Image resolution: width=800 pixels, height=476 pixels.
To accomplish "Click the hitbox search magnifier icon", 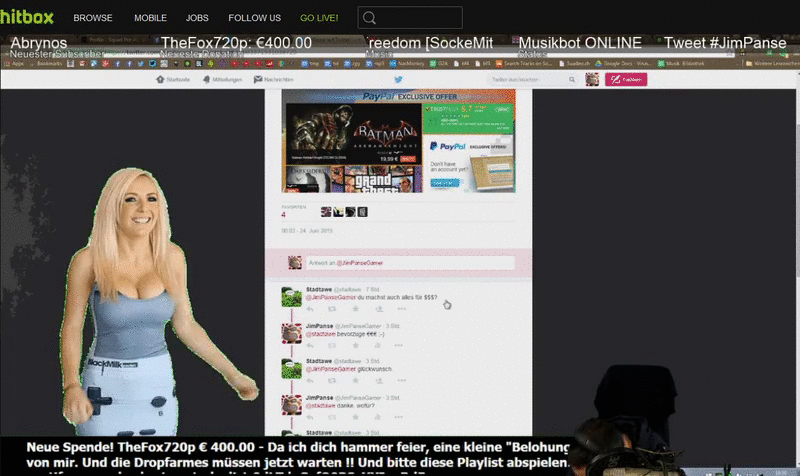I will click(x=369, y=18).
